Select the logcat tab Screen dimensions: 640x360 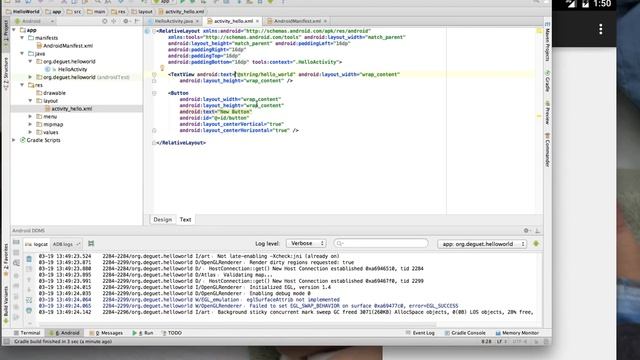click(x=37, y=244)
